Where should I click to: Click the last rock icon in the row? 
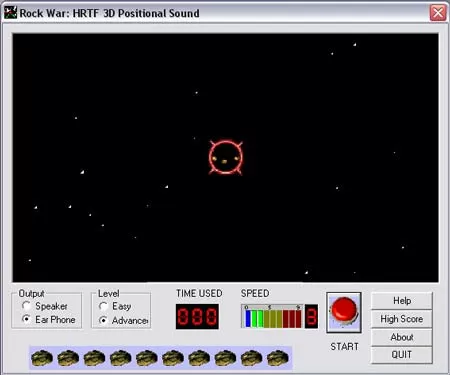click(x=278, y=358)
